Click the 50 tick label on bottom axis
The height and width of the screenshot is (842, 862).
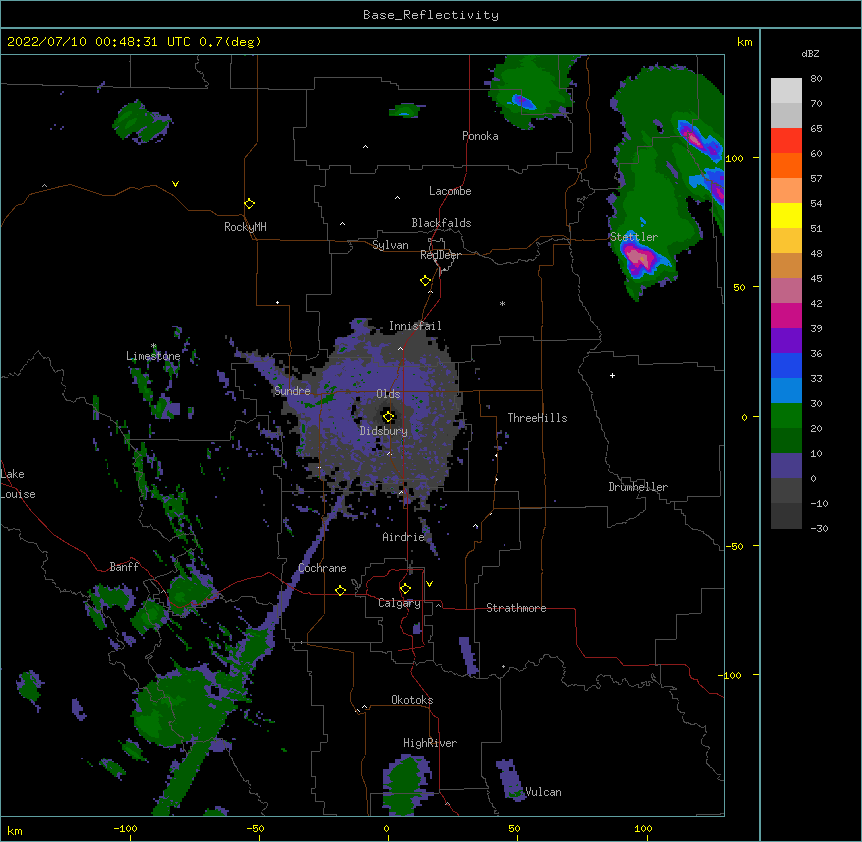[514, 828]
